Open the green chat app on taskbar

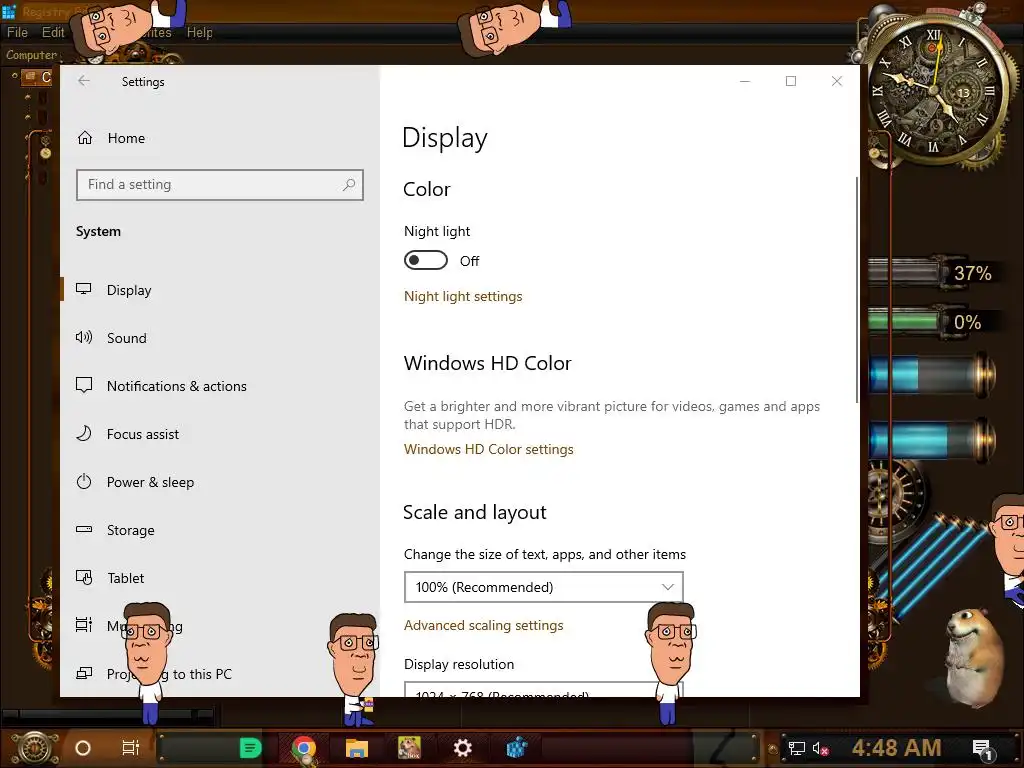(250, 748)
